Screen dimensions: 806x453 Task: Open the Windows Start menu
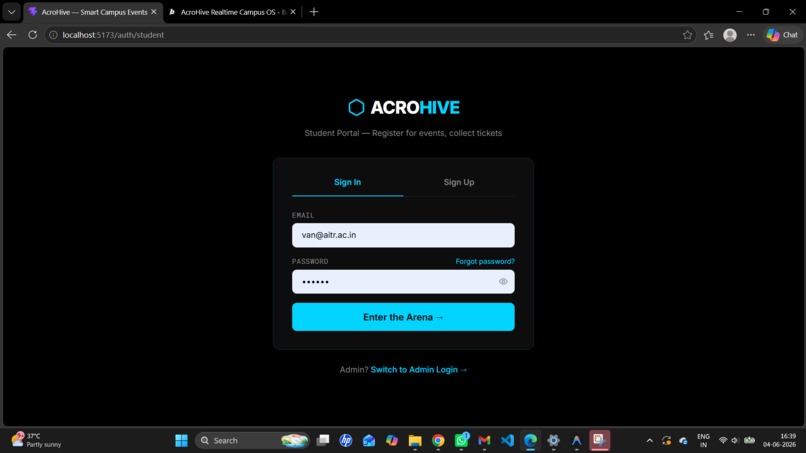(x=181, y=441)
